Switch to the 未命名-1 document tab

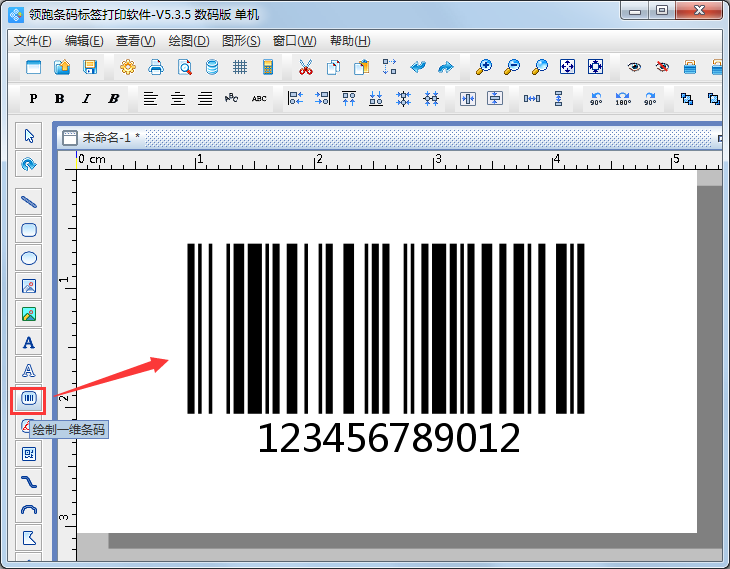[109, 137]
